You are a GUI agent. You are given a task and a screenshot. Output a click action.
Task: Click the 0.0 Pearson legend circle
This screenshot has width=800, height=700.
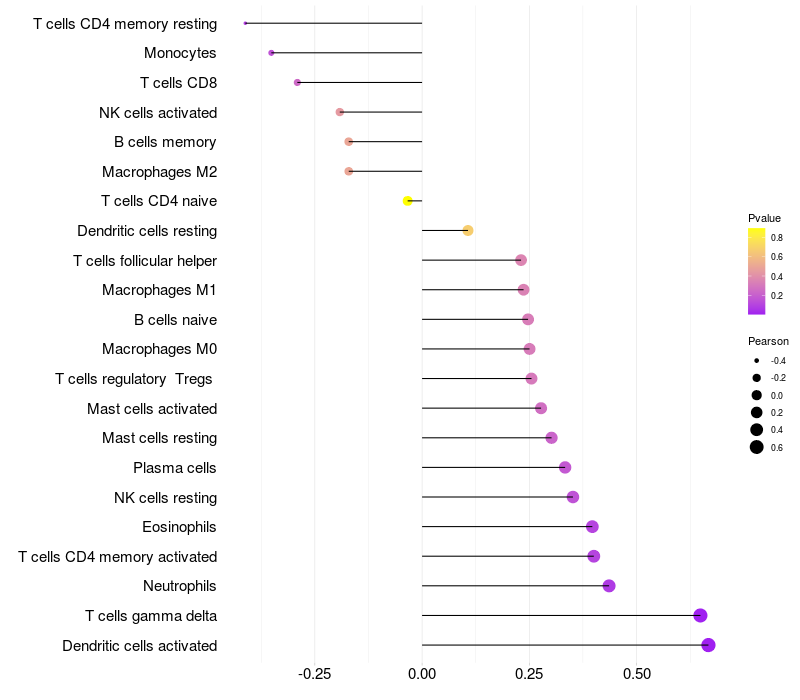point(757,395)
